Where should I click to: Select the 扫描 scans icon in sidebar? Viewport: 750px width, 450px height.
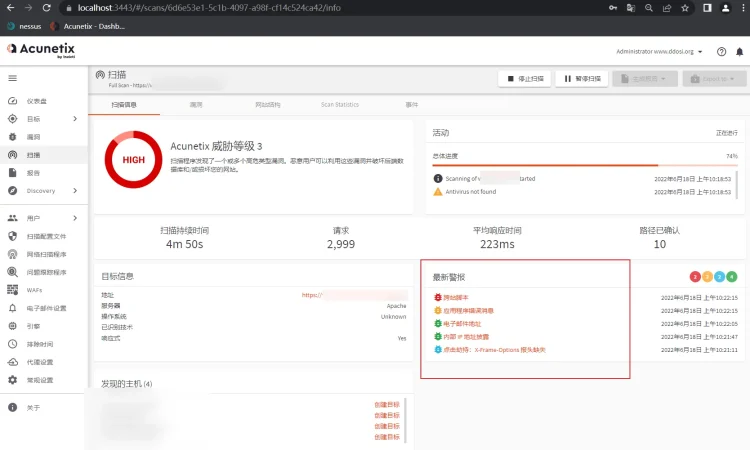pos(12,155)
